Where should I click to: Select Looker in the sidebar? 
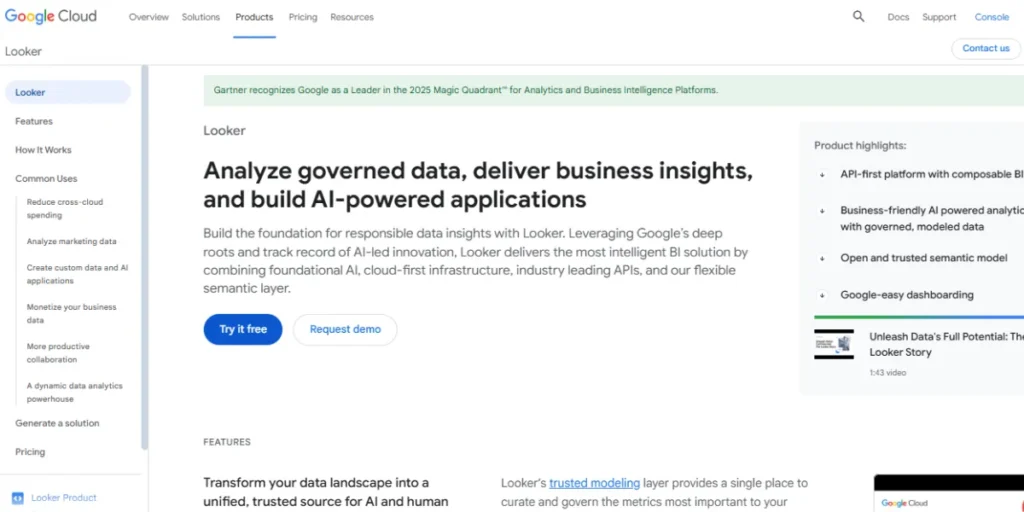tap(68, 92)
